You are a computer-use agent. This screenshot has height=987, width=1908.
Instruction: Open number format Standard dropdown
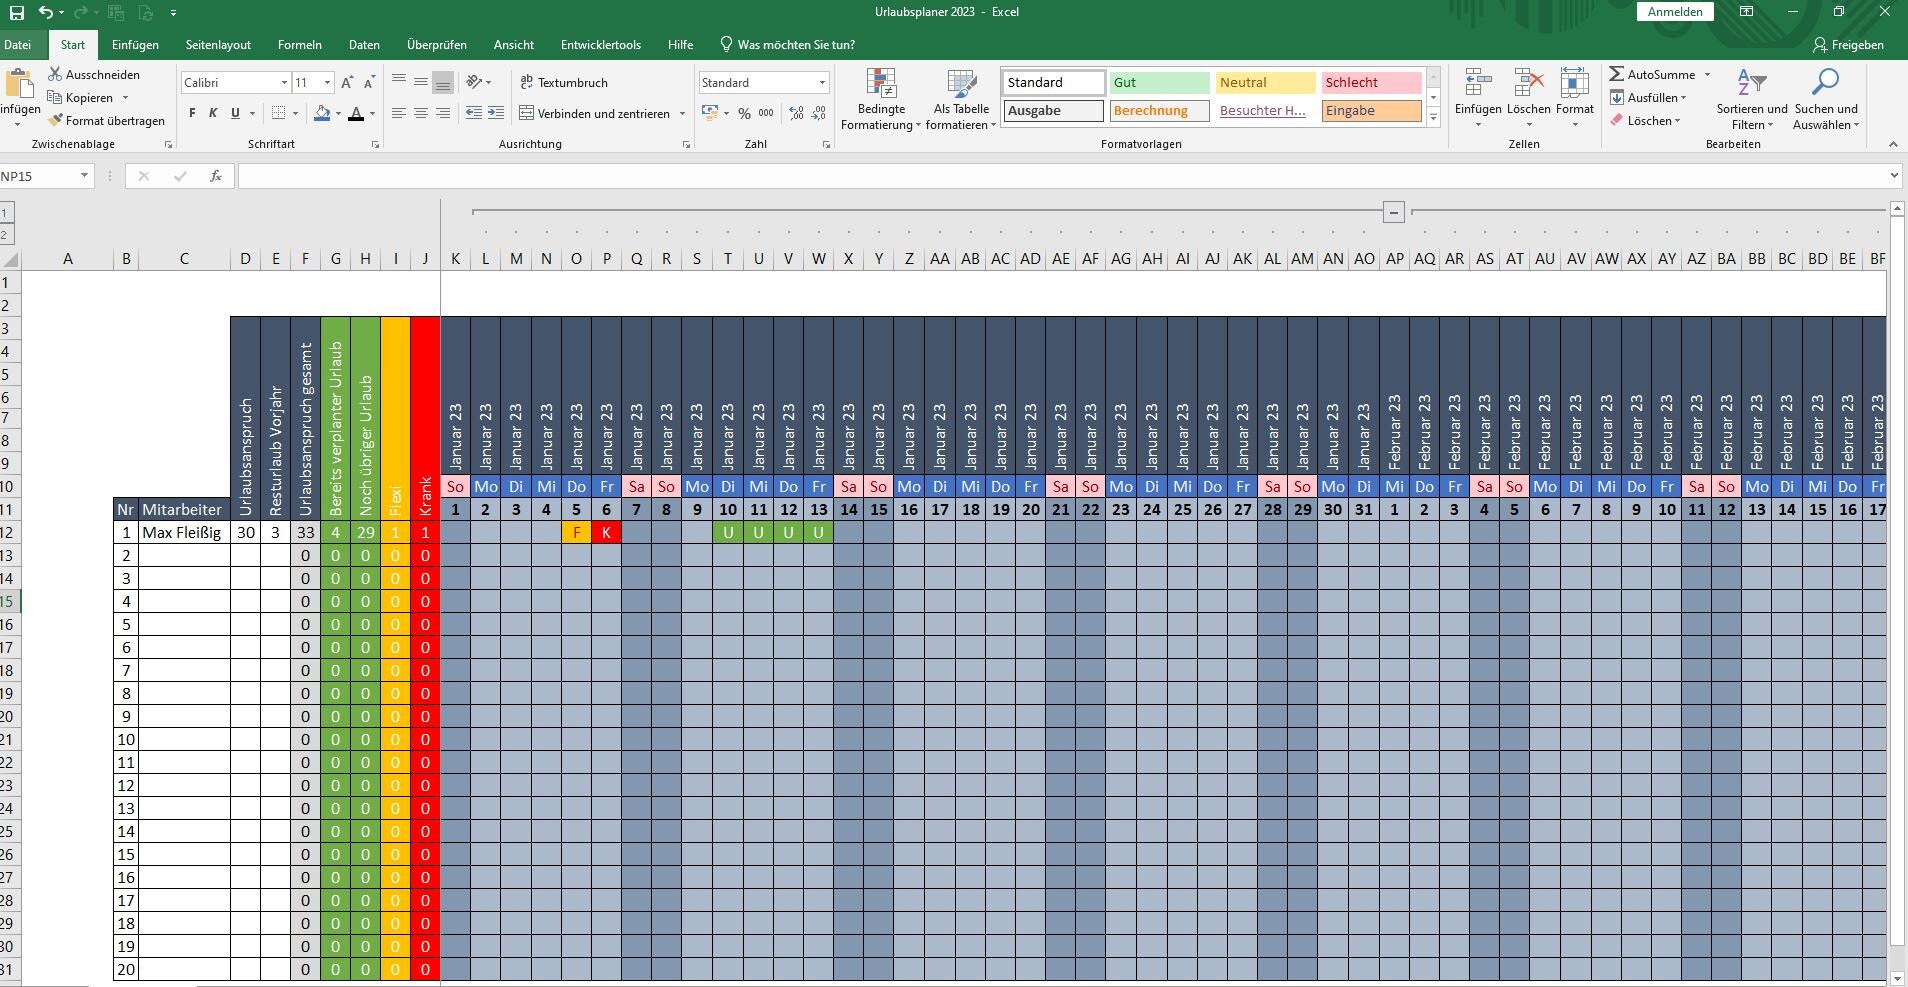coord(822,82)
